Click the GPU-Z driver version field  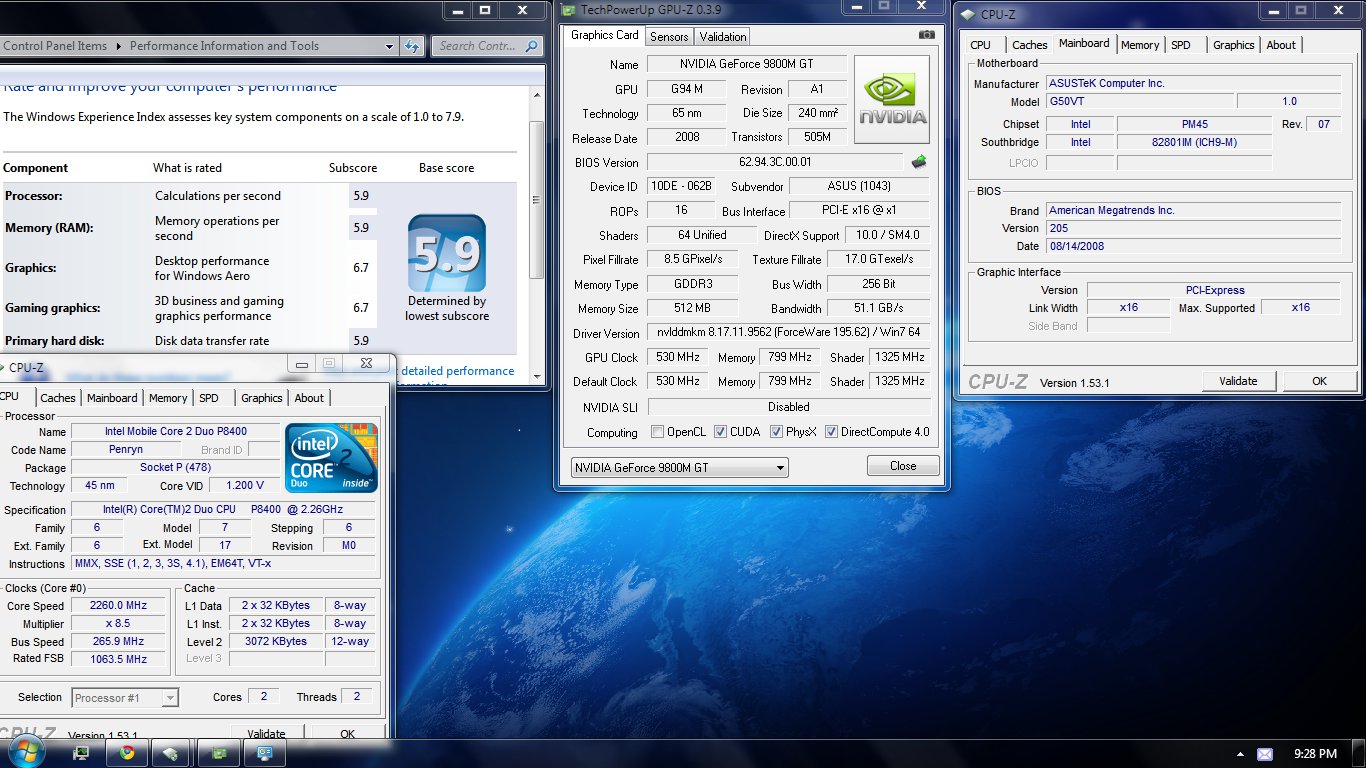[789, 332]
